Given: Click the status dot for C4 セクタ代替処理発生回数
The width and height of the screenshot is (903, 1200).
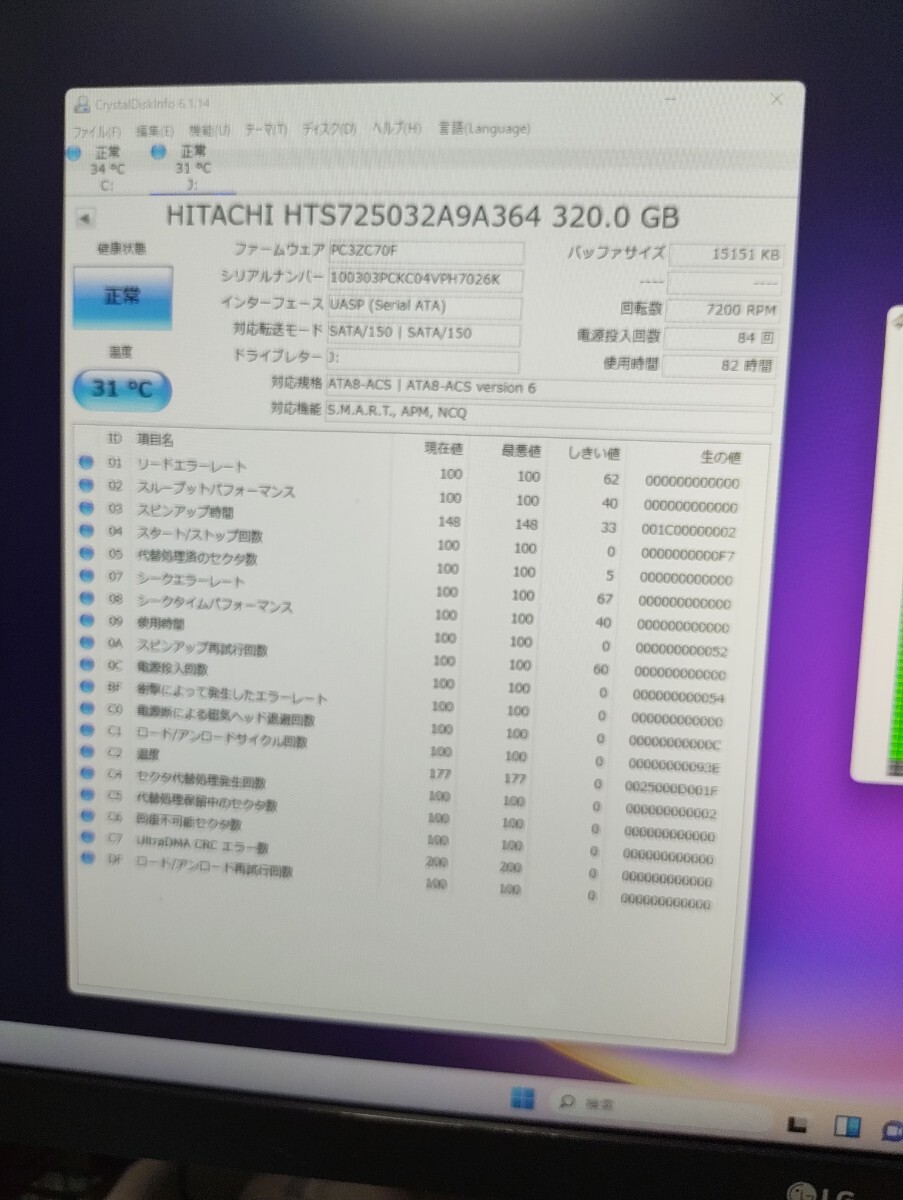Looking at the screenshot, I should [x=86, y=773].
